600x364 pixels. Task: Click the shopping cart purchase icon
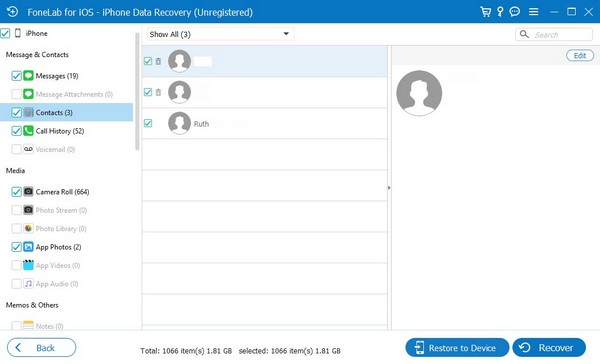point(486,12)
